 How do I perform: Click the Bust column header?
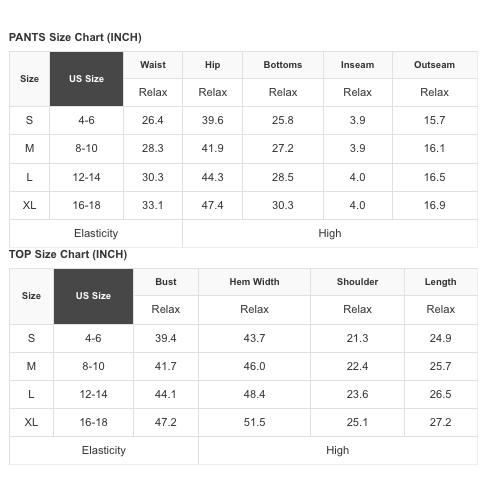point(166,282)
